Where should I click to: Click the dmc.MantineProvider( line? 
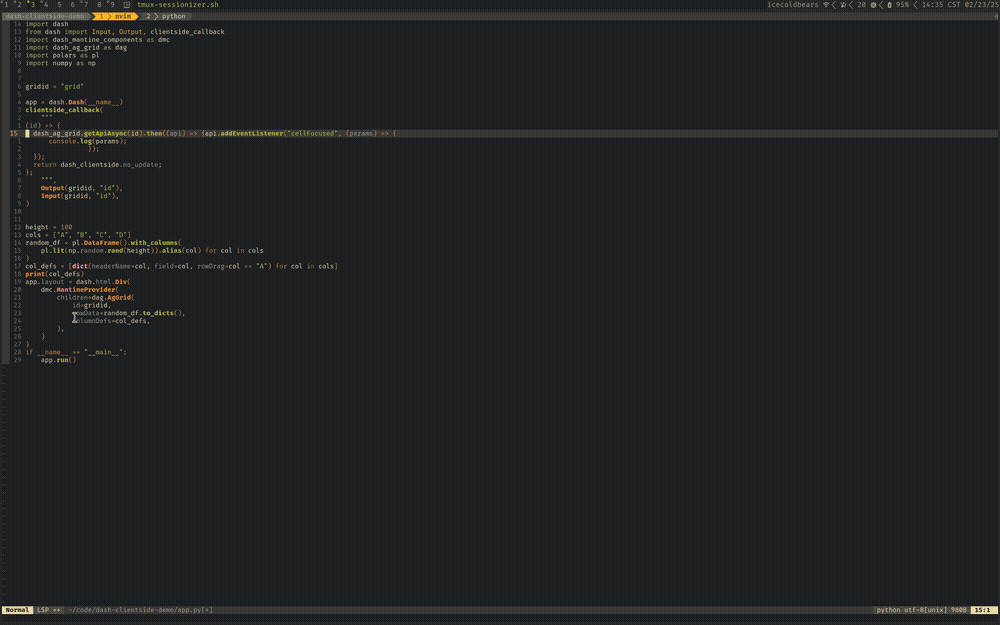click(x=80, y=290)
